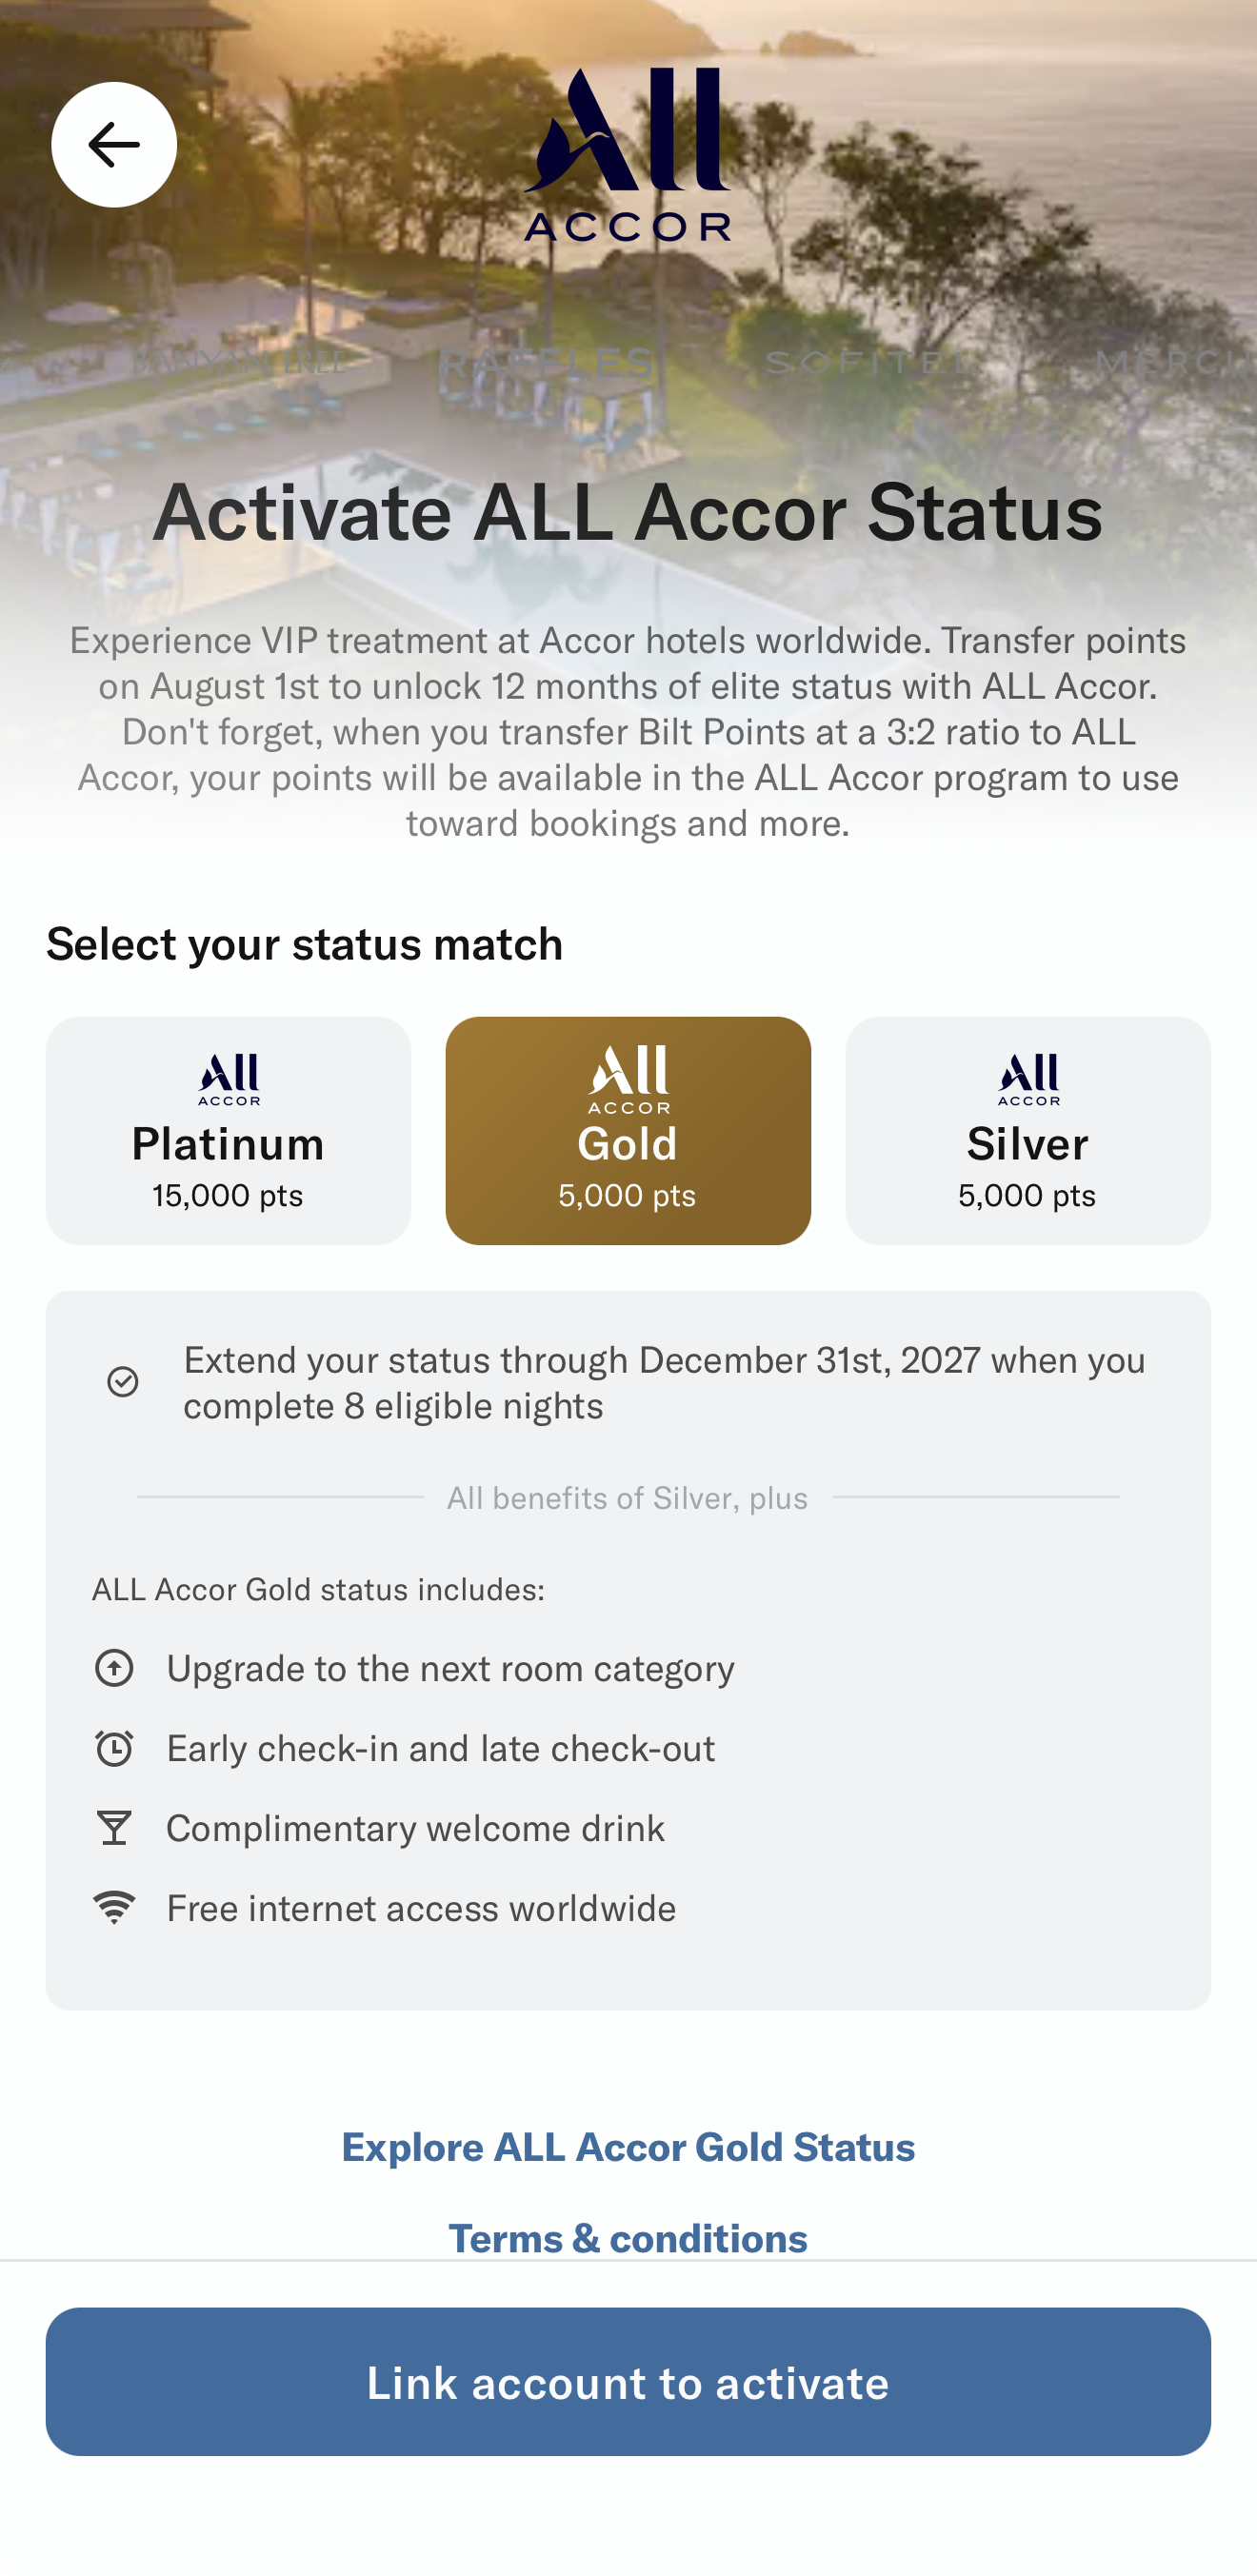Tap the checkmark icon beside extend status

123,1382
